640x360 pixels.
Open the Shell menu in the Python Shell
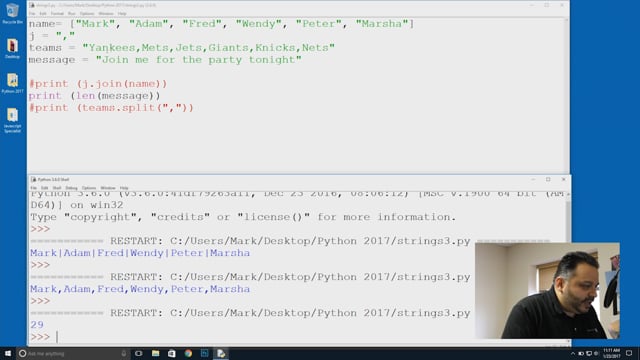(x=57, y=188)
